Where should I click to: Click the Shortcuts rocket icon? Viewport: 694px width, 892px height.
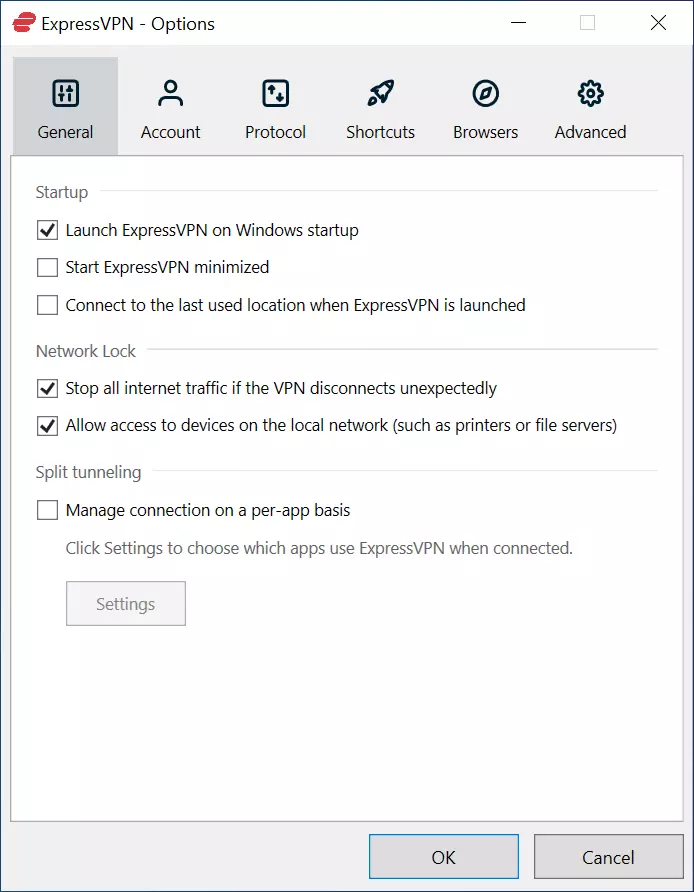click(380, 94)
